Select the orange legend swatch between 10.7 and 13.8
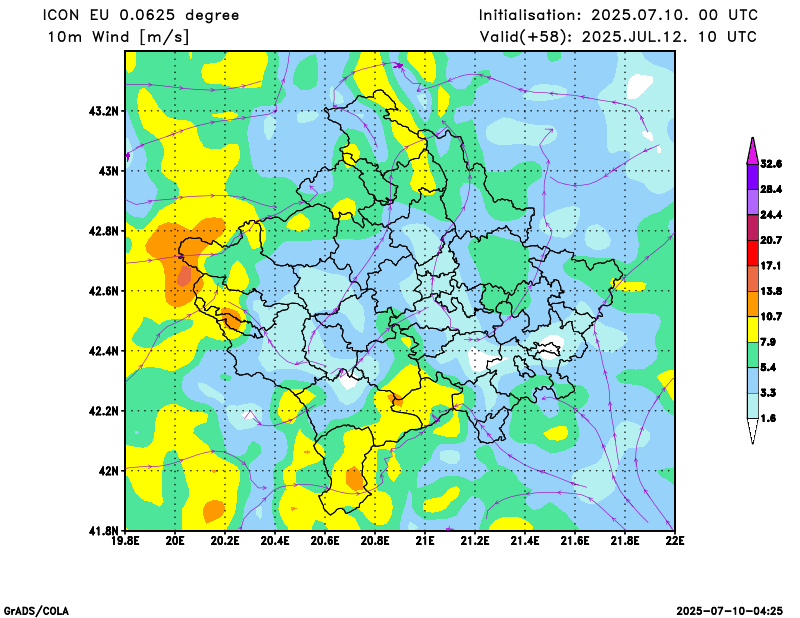The image size is (800, 618). tap(753, 304)
